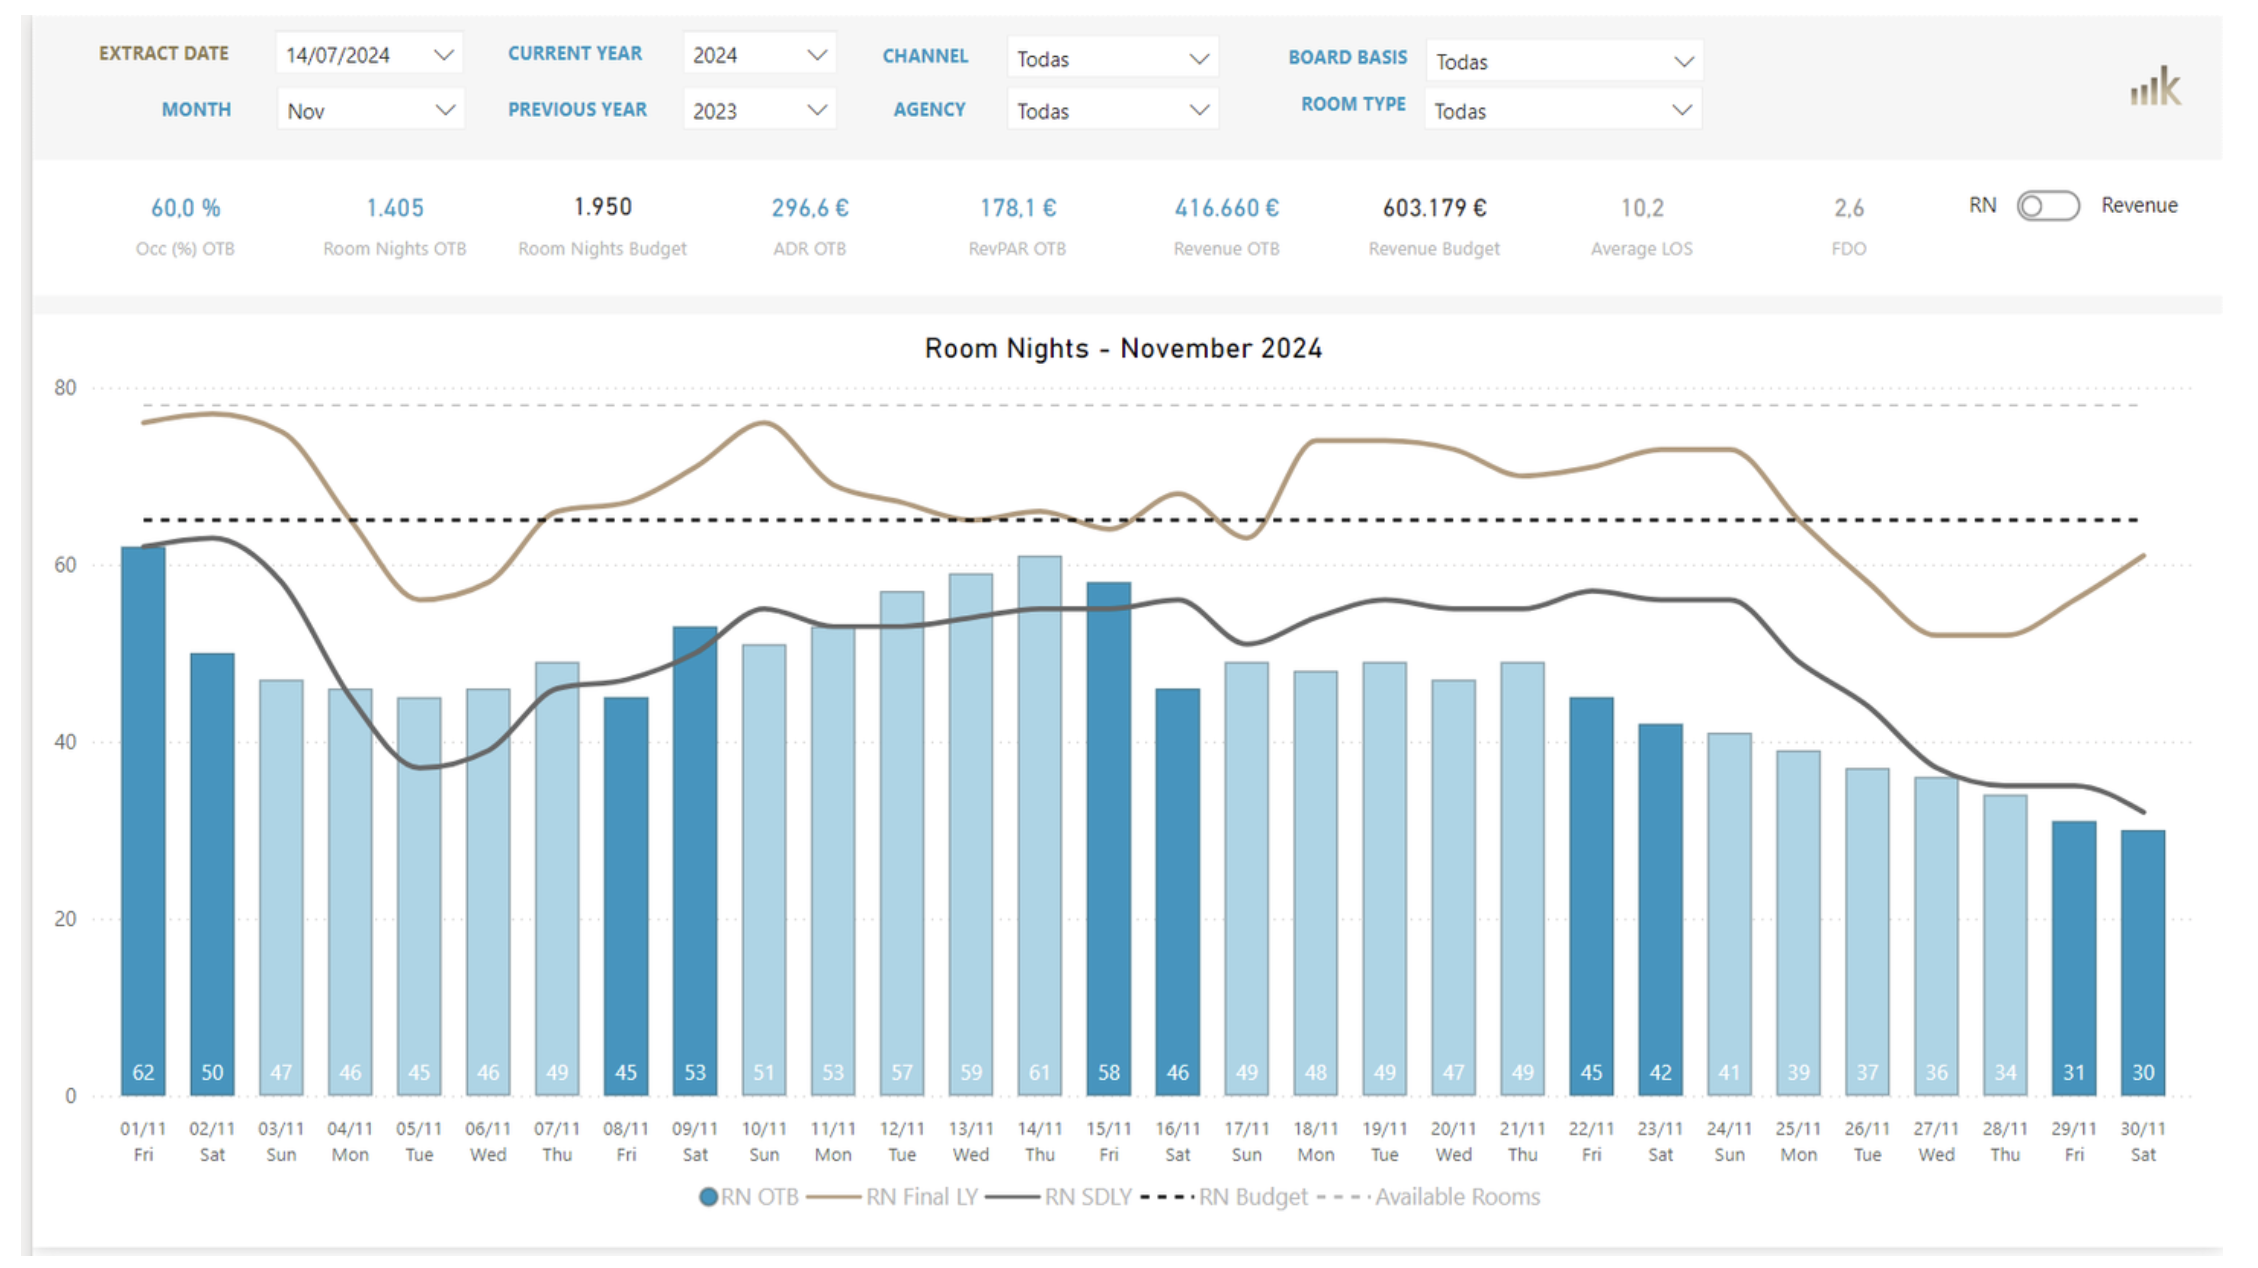Screen dimensions: 2258x1268
Task: Open the Channel dropdown set to Todas
Action: tap(1112, 58)
